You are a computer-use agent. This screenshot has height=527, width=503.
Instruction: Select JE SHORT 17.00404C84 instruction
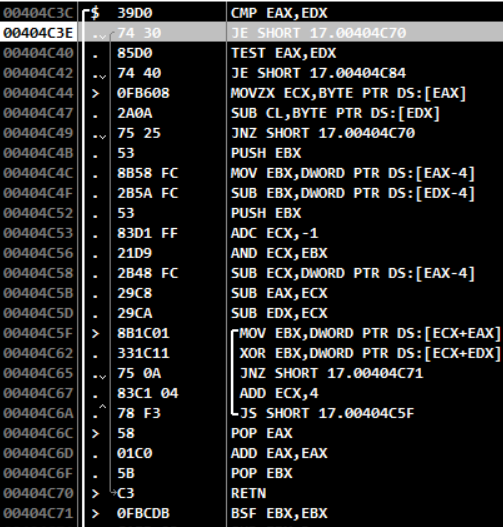pyautogui.click(x=319, y=73)
